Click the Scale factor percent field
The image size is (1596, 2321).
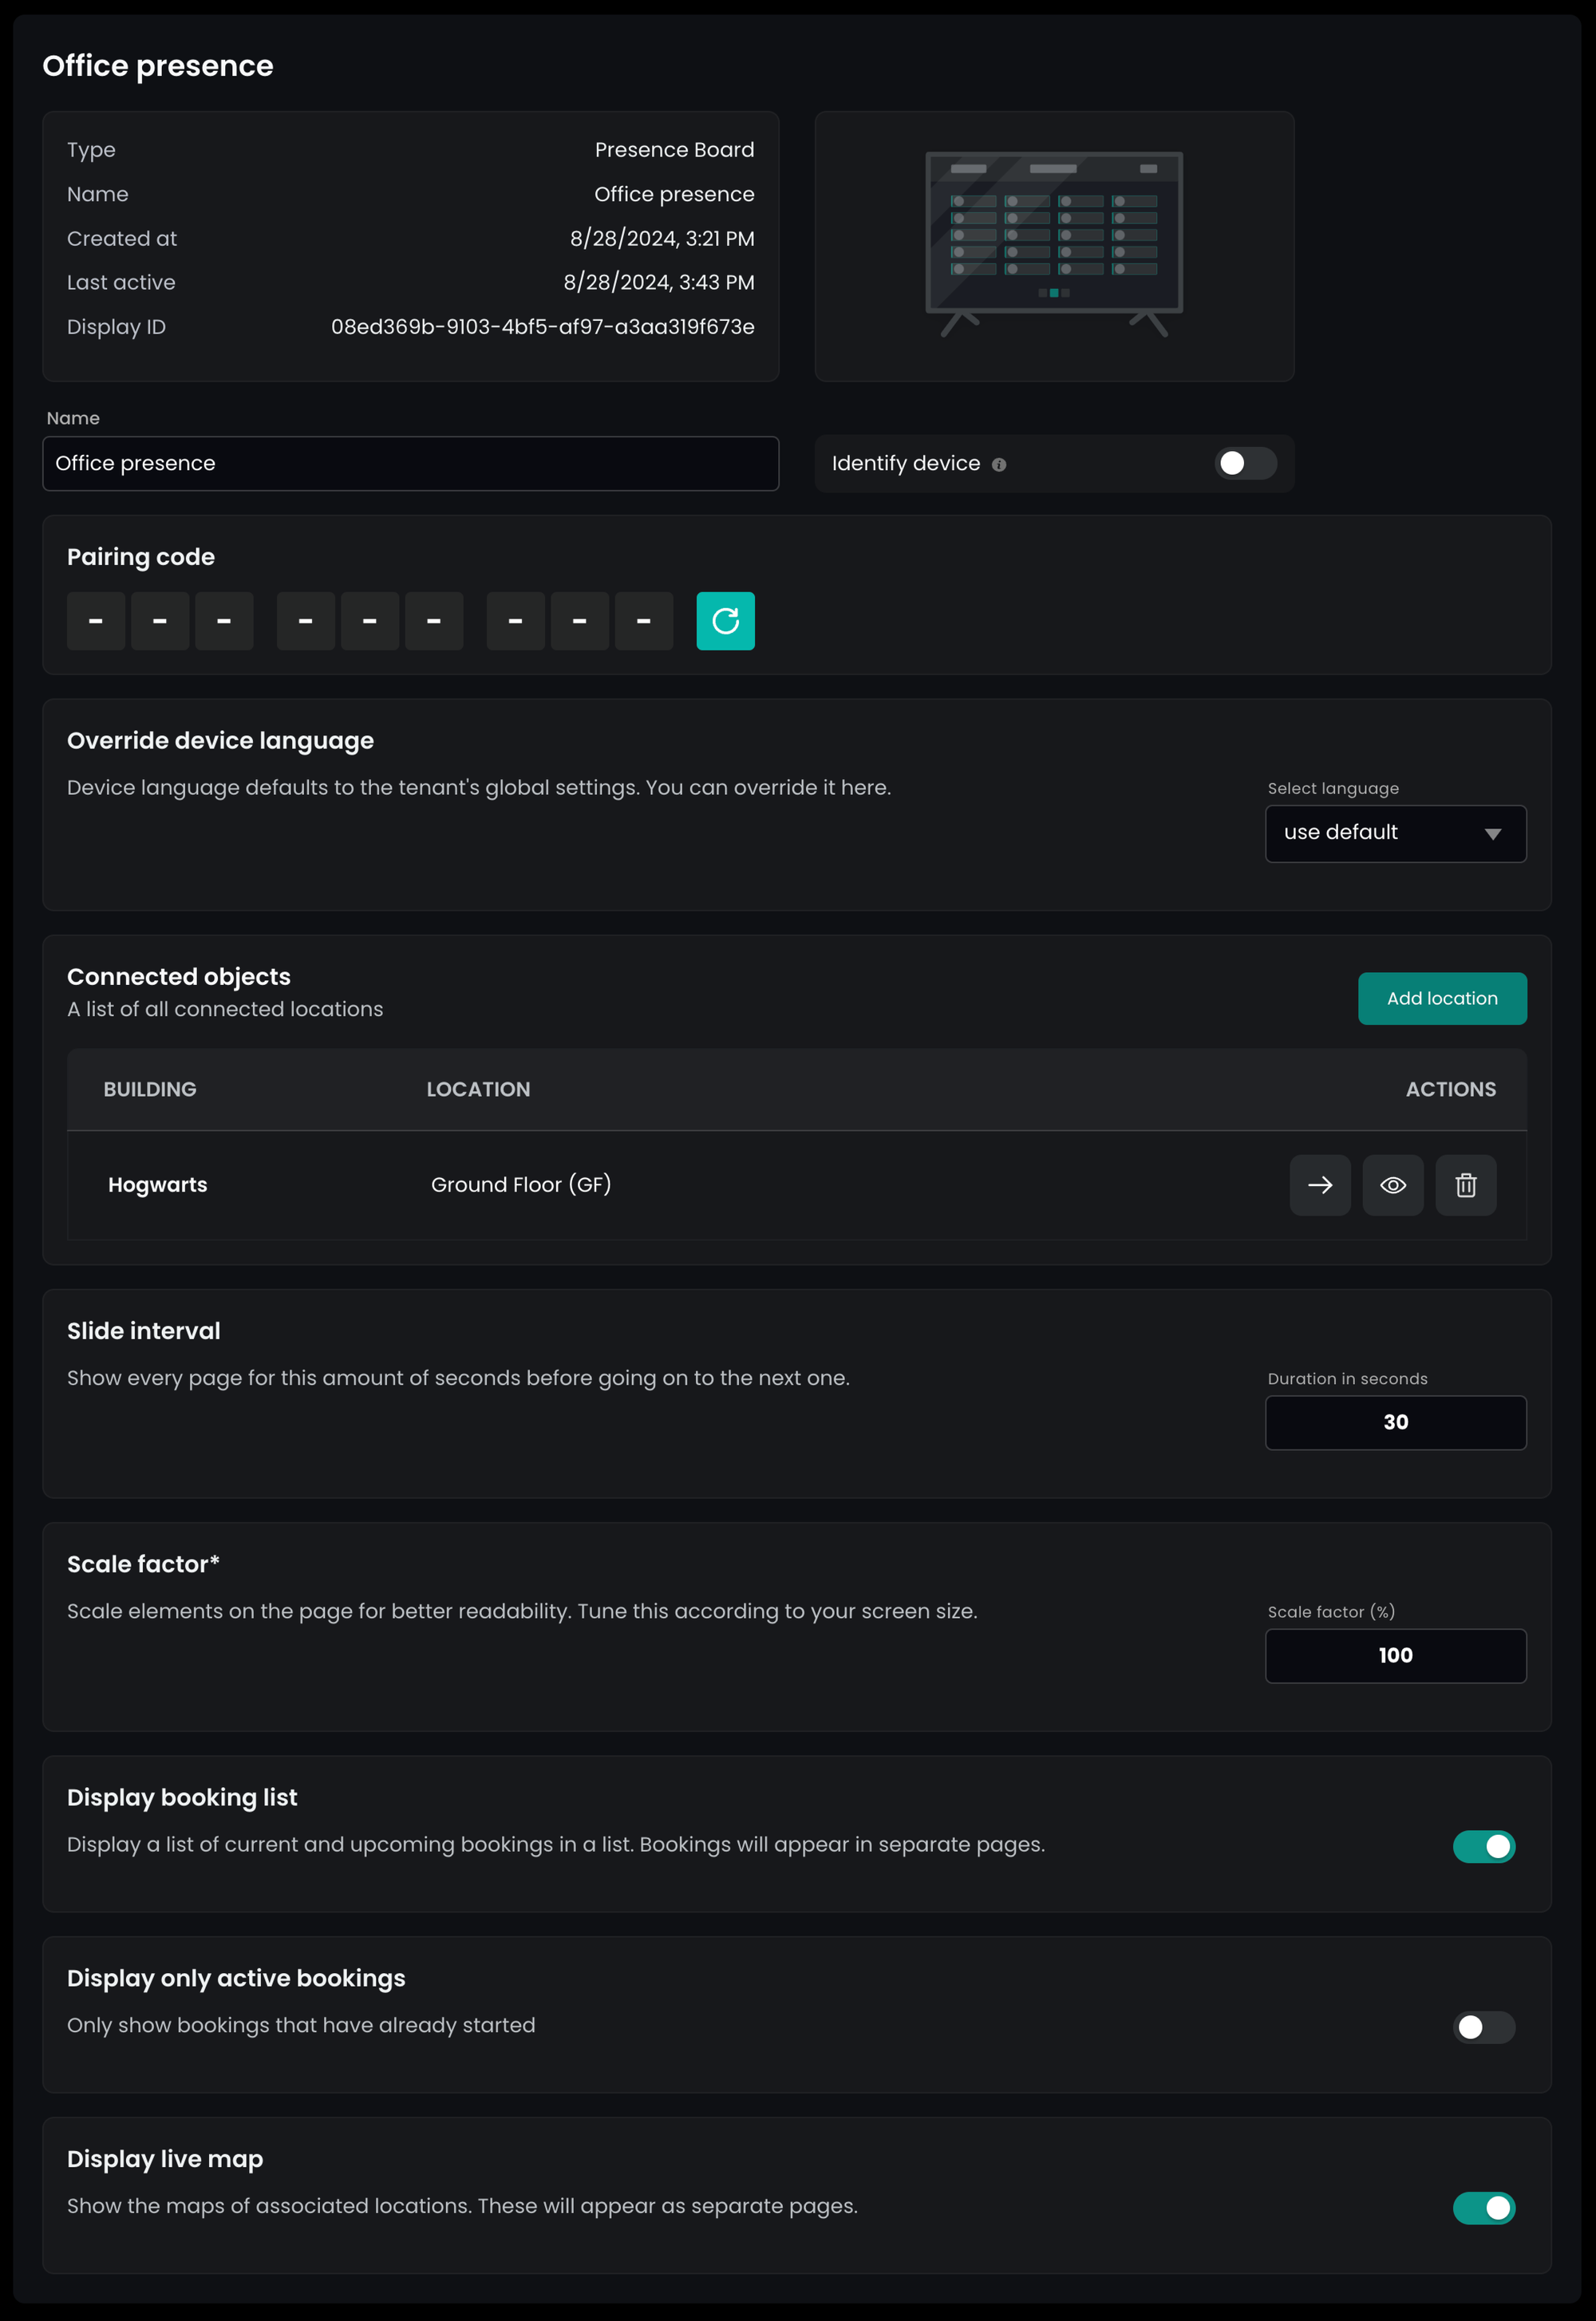pos(1395,1655)
